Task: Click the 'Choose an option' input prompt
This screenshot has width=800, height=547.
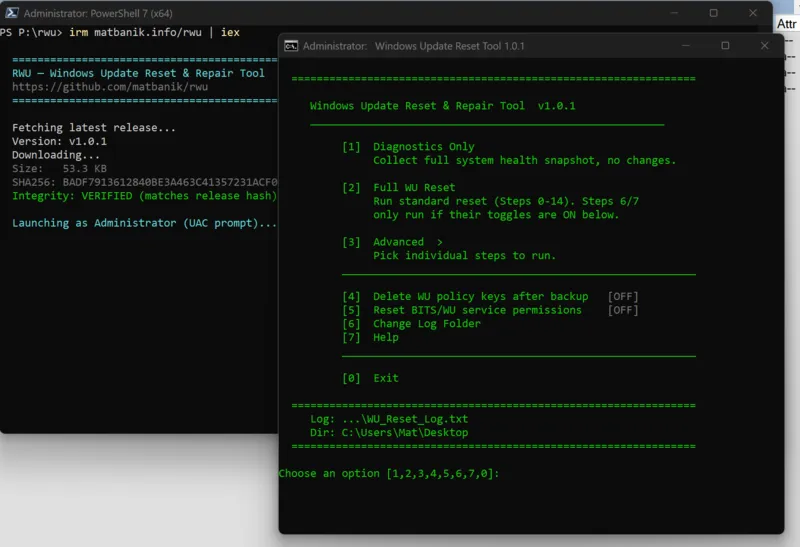Action: [x=389, y=474]
